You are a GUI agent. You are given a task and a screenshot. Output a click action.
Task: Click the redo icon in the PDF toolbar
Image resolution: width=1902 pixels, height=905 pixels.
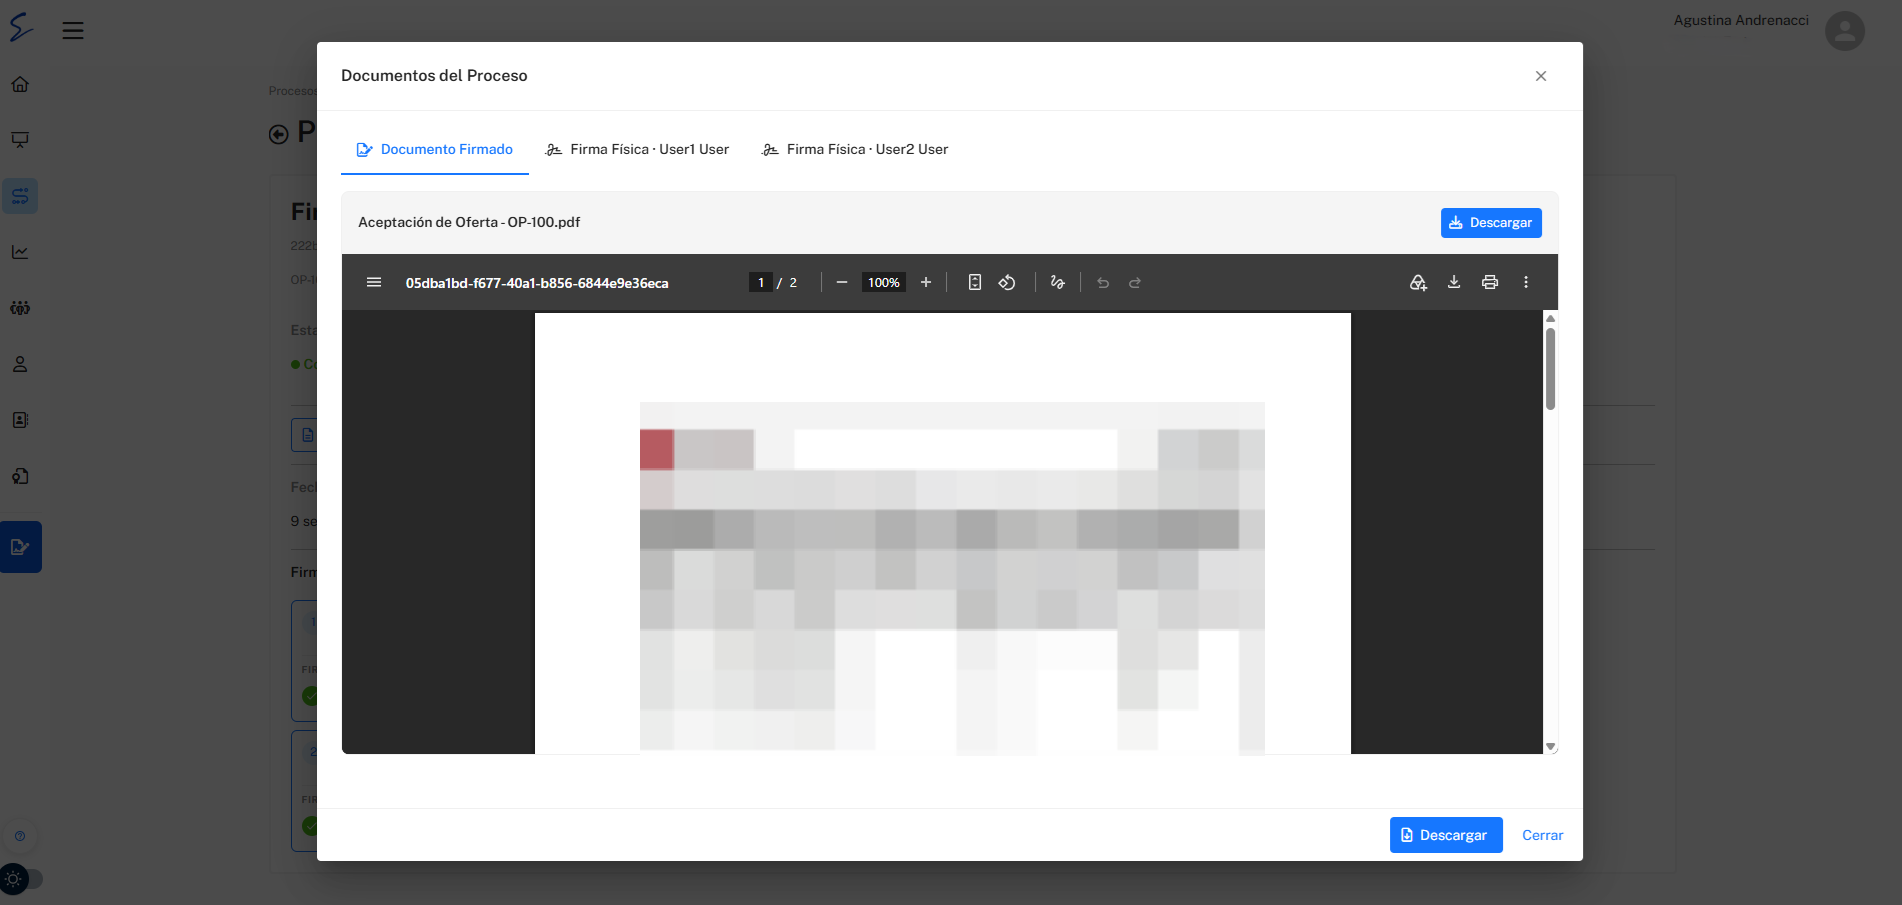1135,283
